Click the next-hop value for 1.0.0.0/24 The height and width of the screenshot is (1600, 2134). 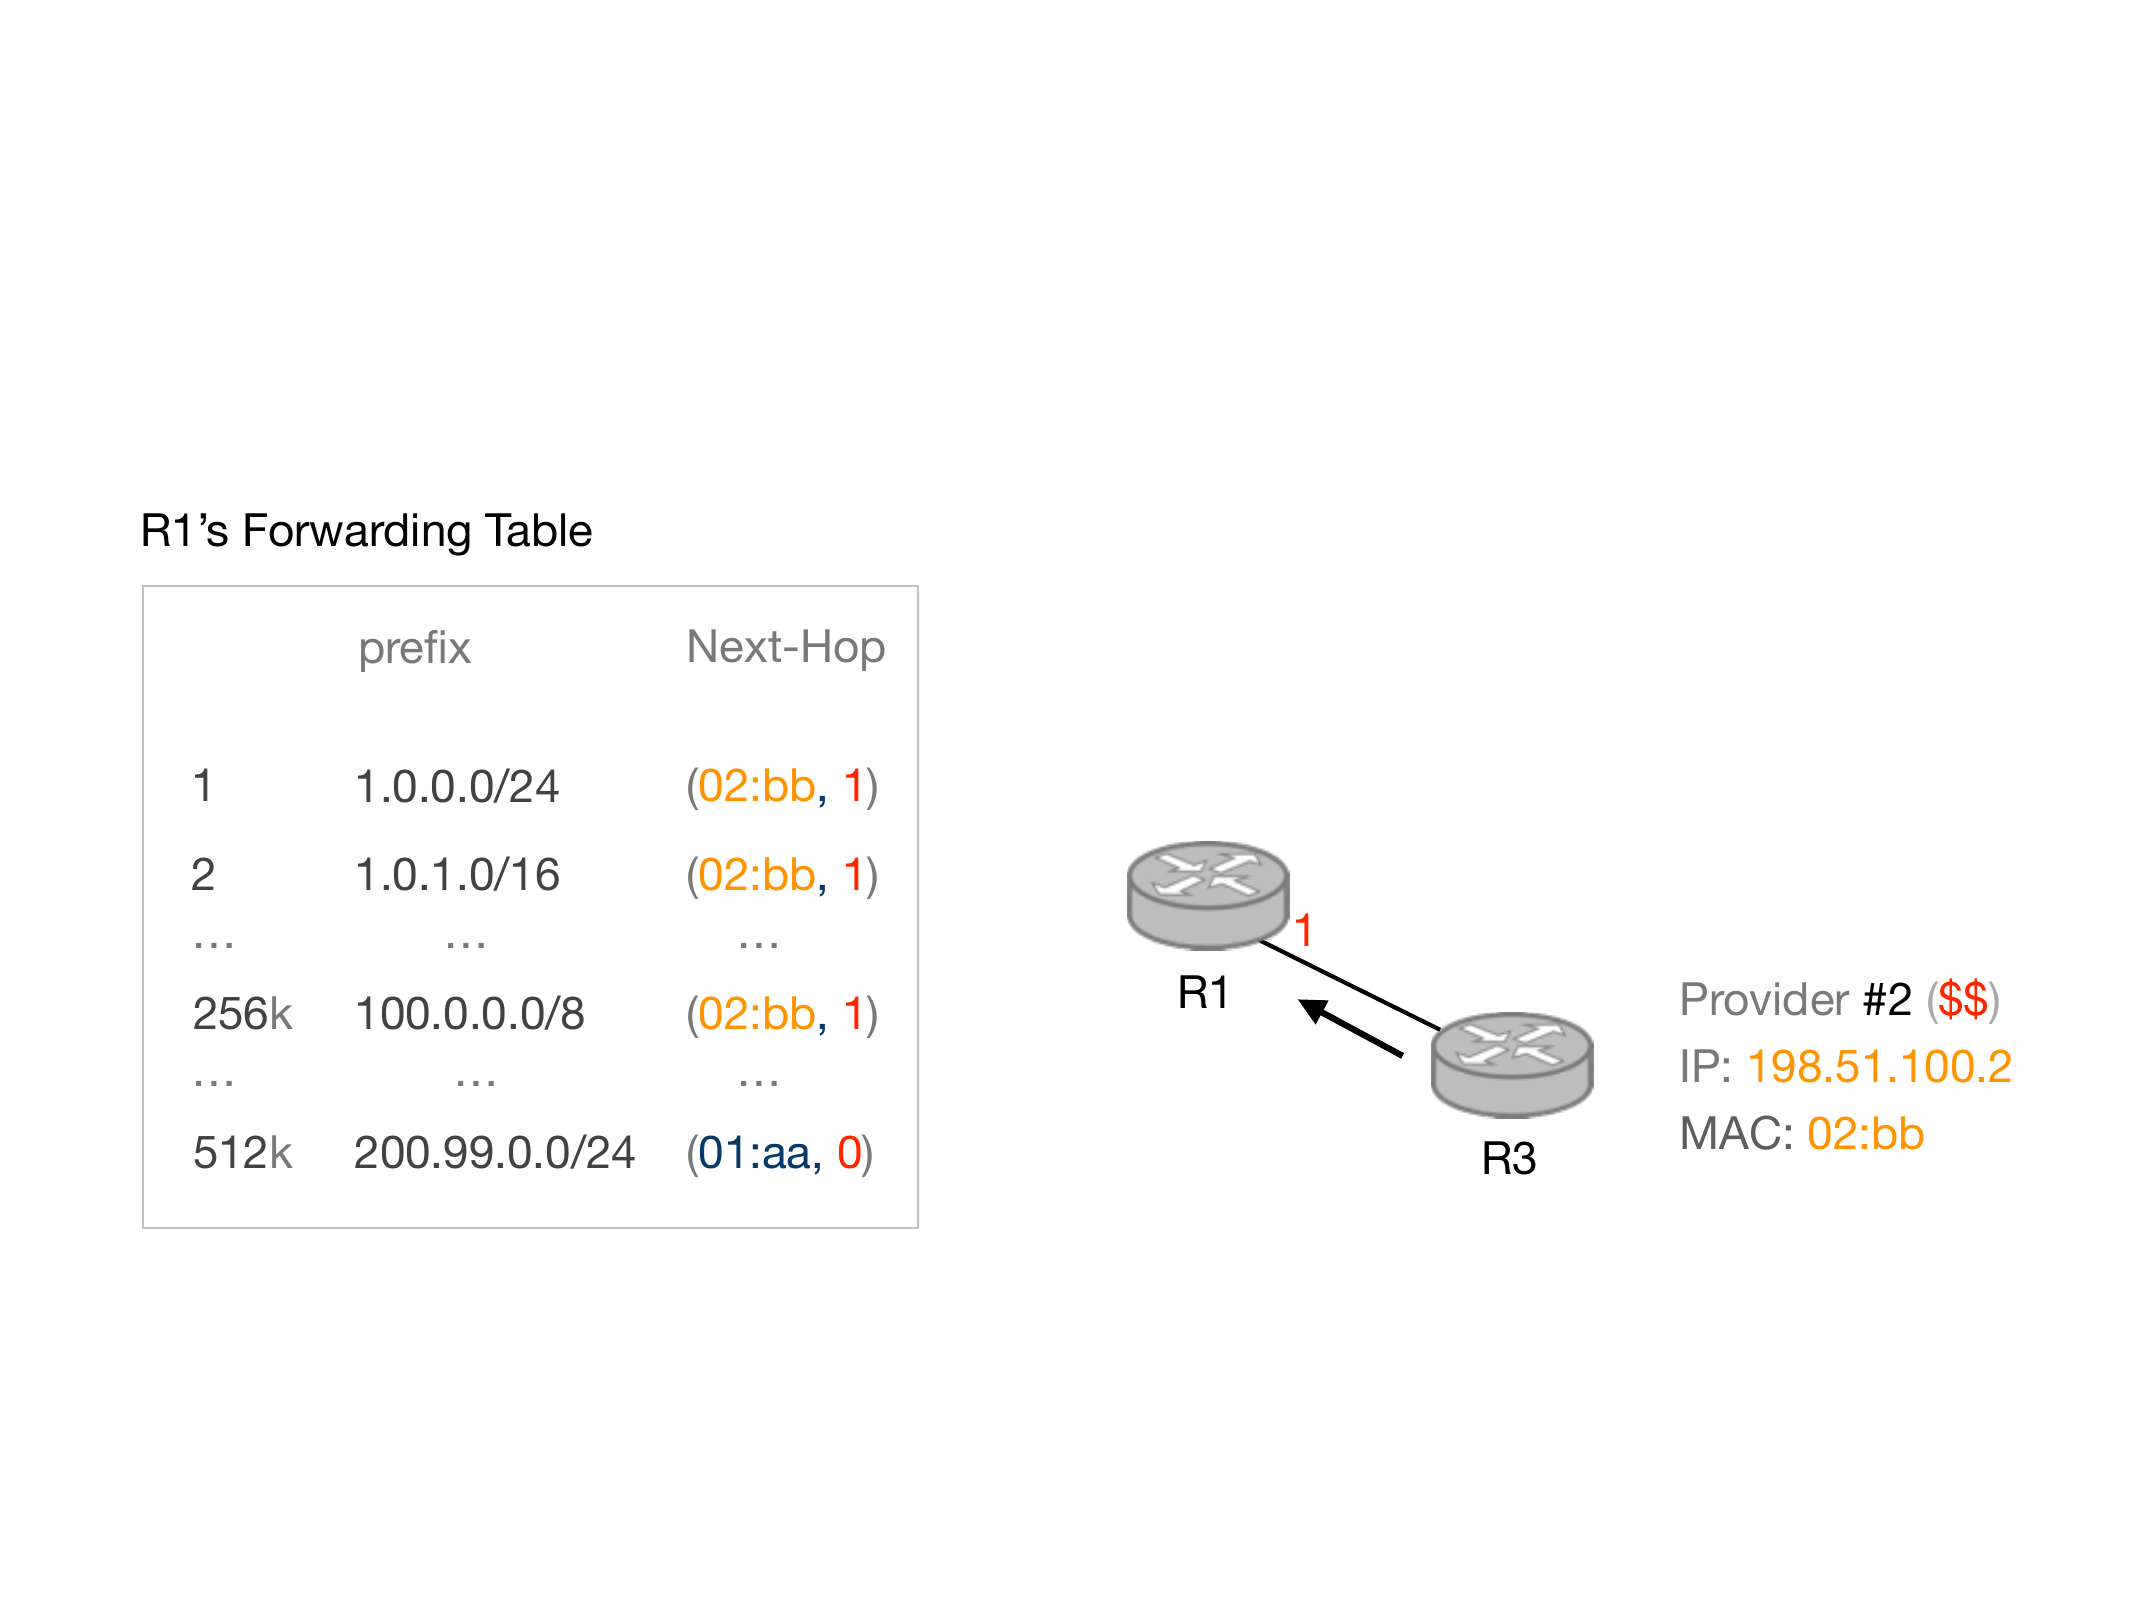781,786
